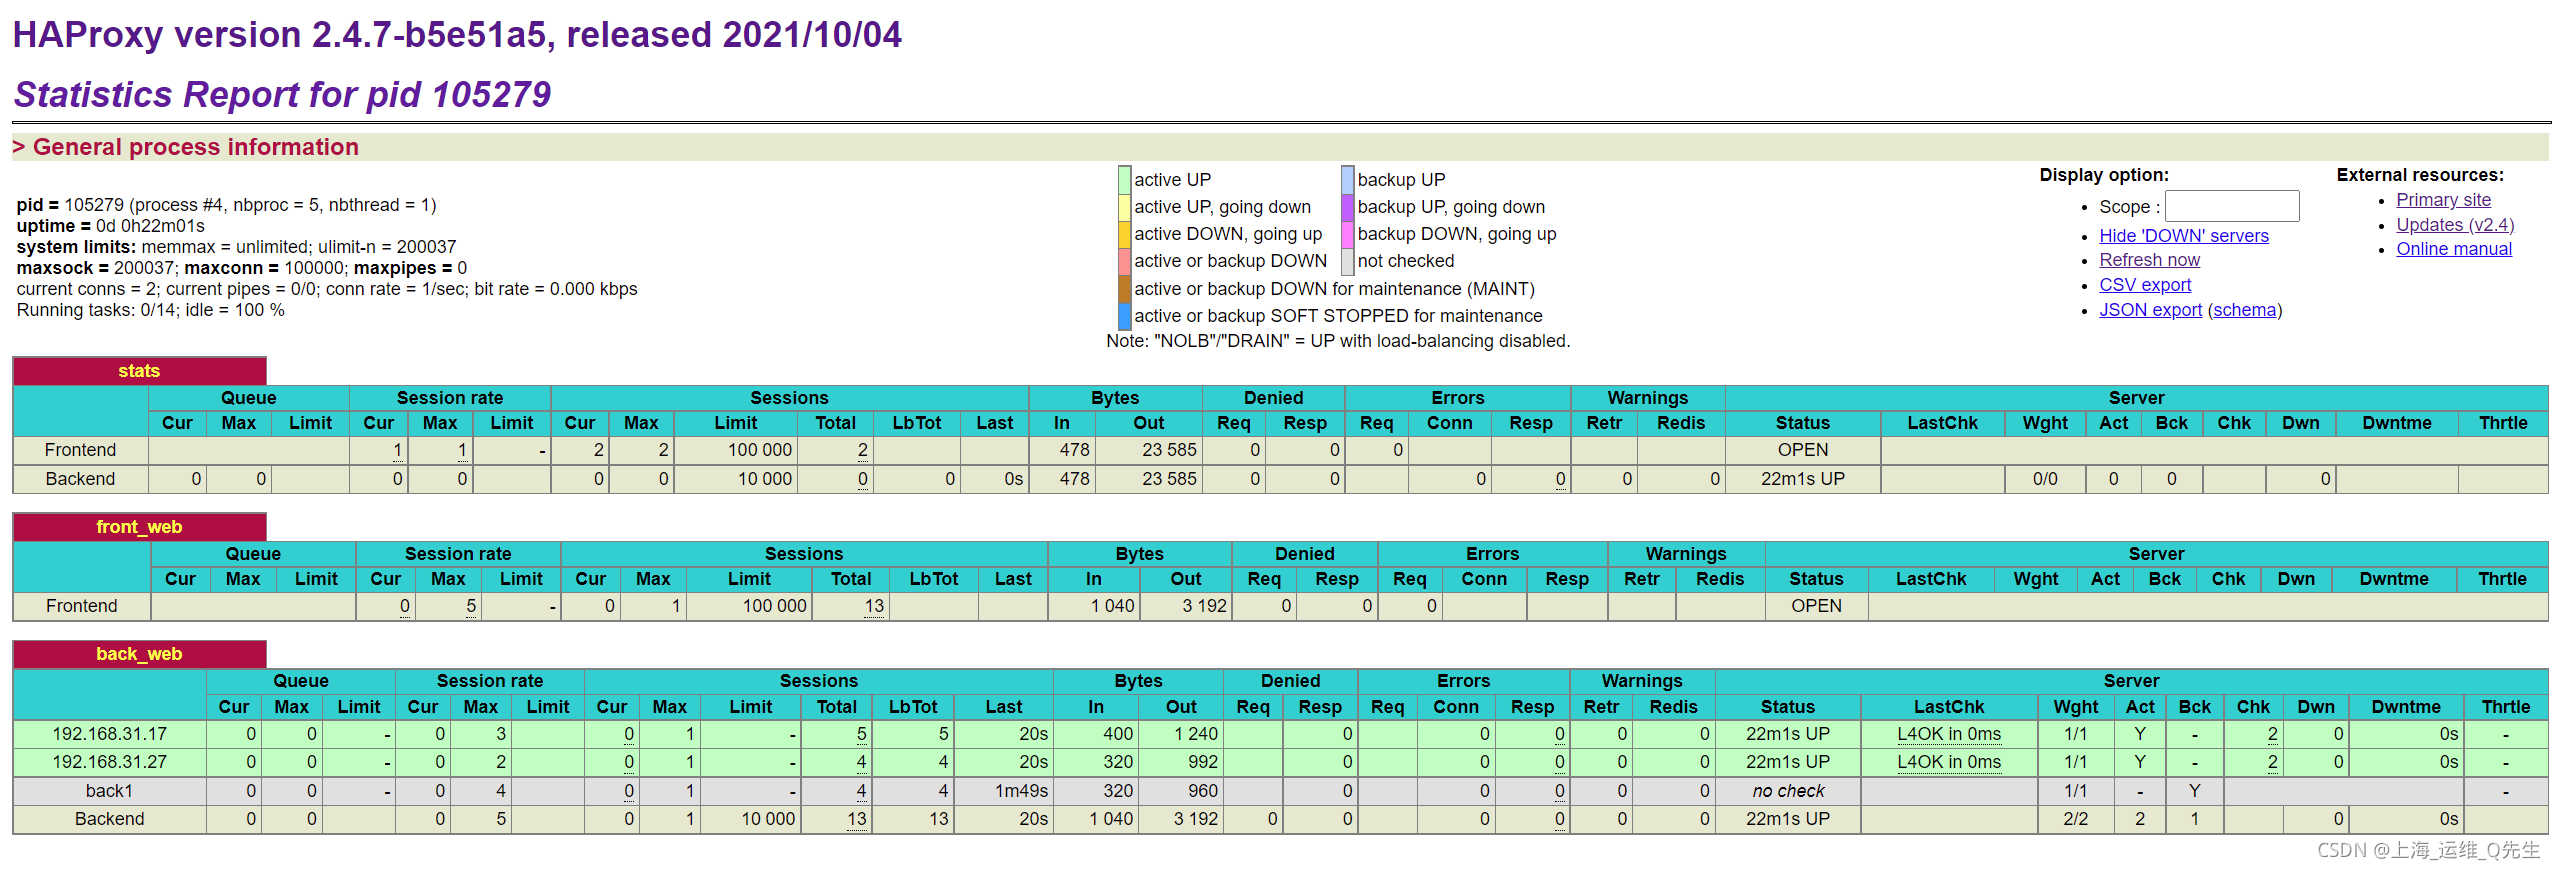Click the OPEN status of front_web Frontend
This screenshot has width=2555, height=871.
click(1815, 606)
